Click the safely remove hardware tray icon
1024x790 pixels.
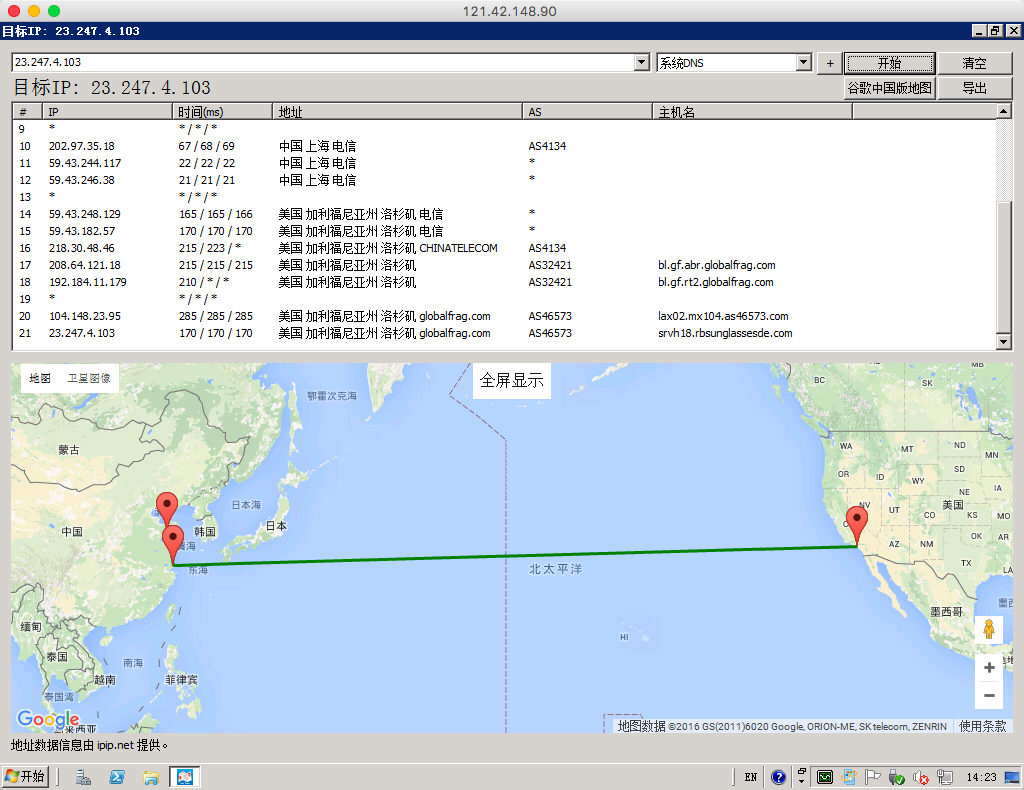point(896,777)
